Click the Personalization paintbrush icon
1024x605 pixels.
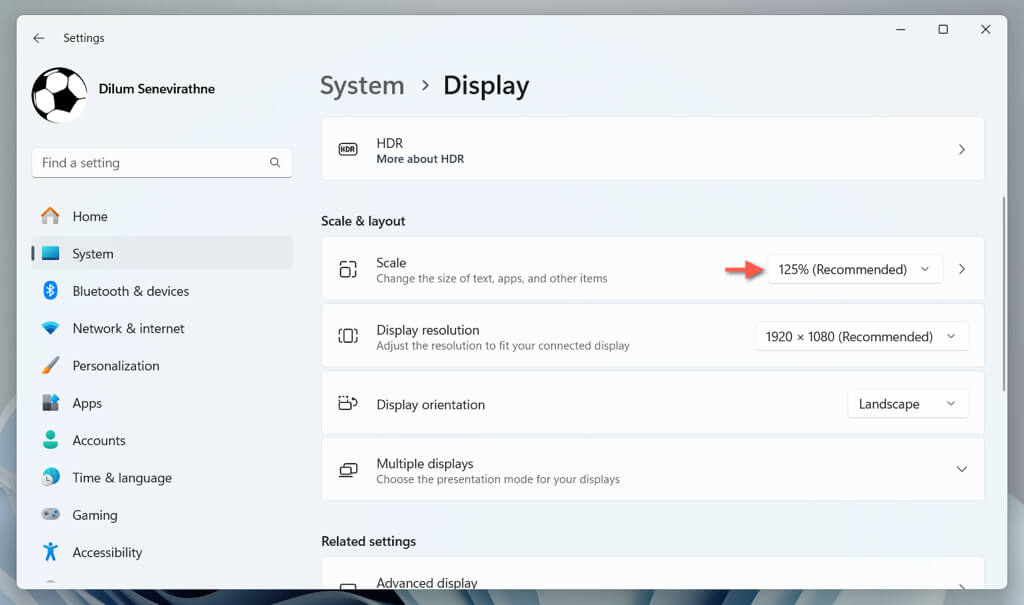point(50,366)
